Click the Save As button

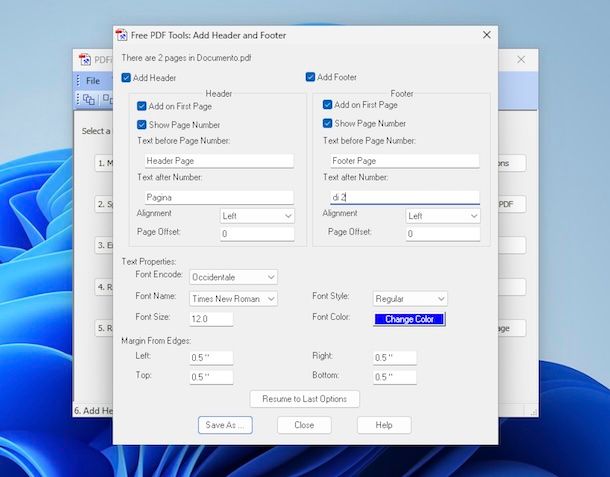coord(225,425)
